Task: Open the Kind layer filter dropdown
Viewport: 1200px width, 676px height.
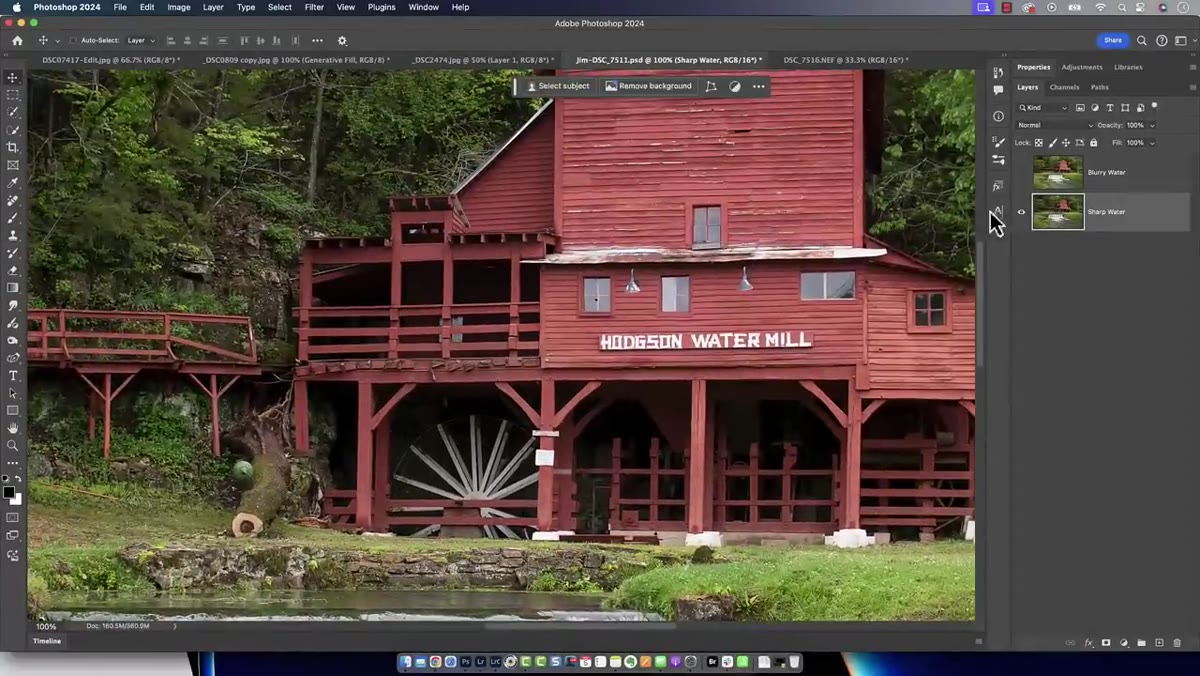Action: click(1044, 108)
